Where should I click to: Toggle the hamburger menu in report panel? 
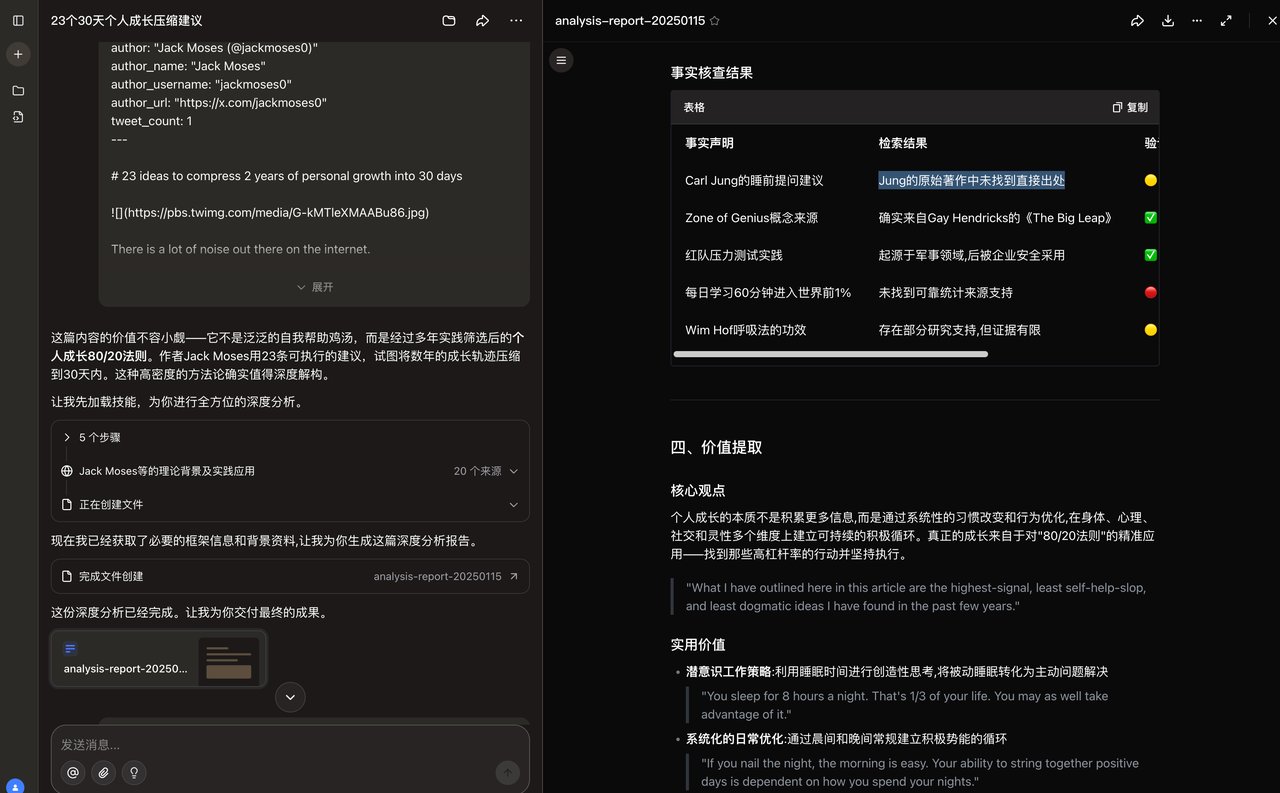(561, 60)
